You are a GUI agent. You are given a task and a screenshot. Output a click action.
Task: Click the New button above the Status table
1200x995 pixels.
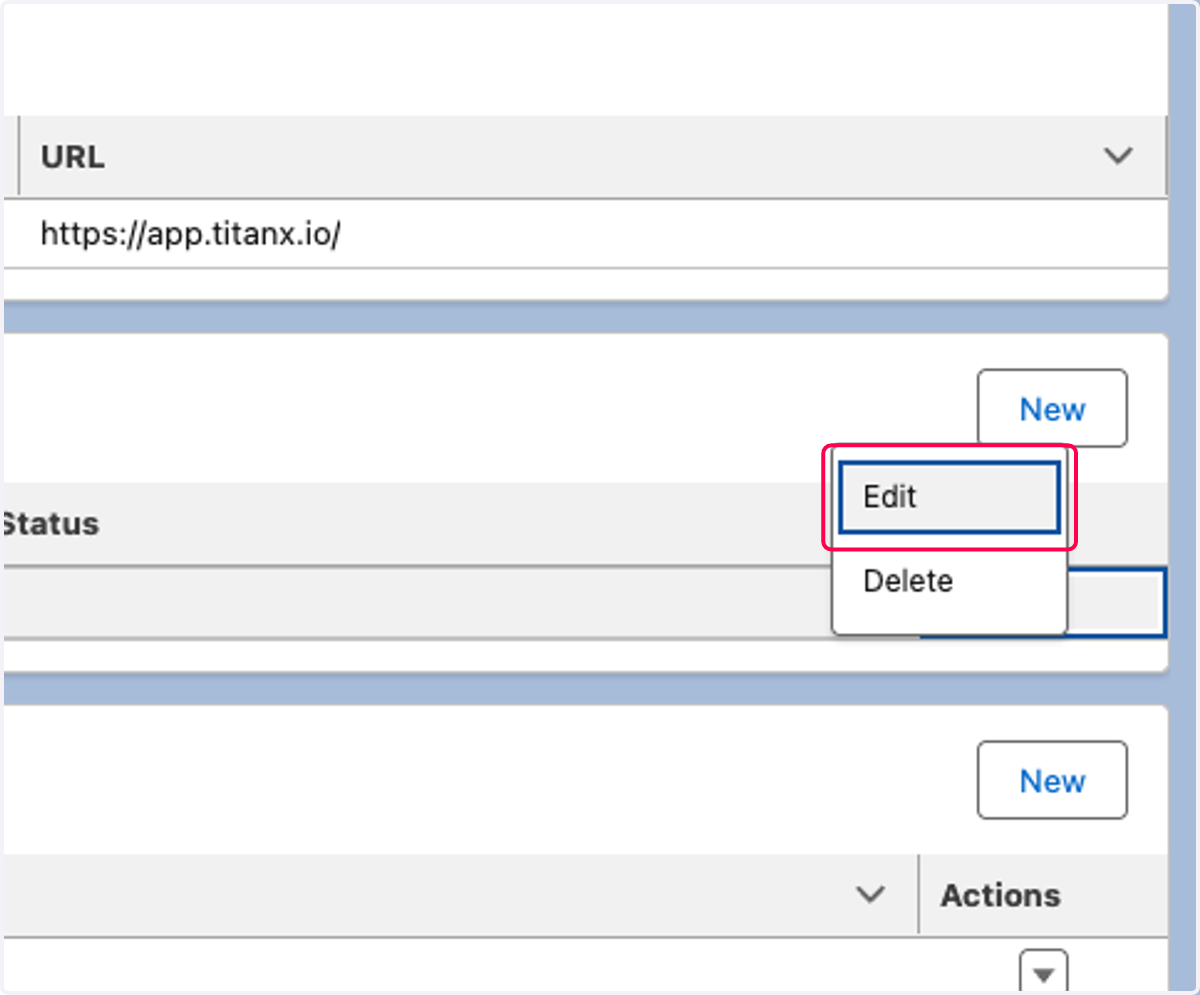click(x=1052, y=408)
